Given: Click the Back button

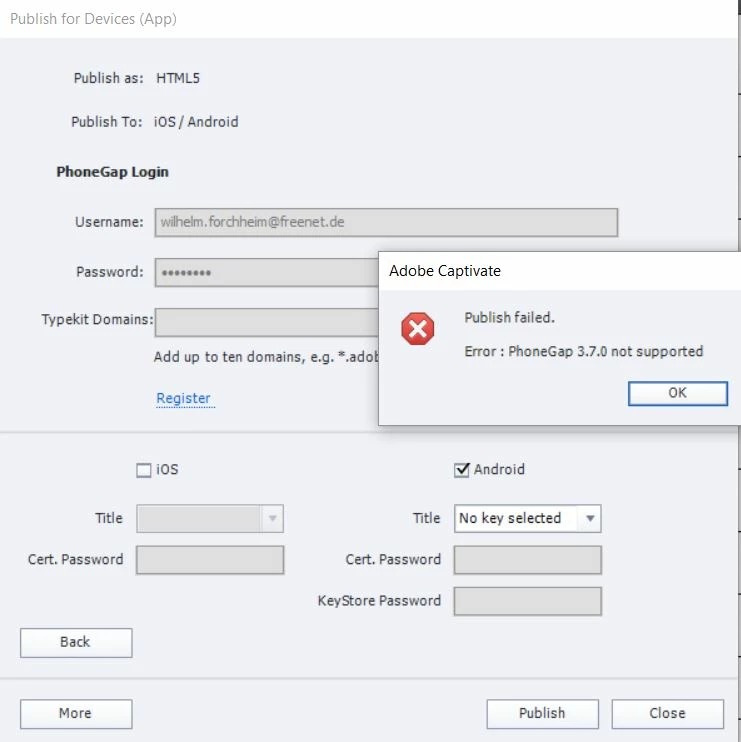Looking at the screenshot, I should coord(76,643).
